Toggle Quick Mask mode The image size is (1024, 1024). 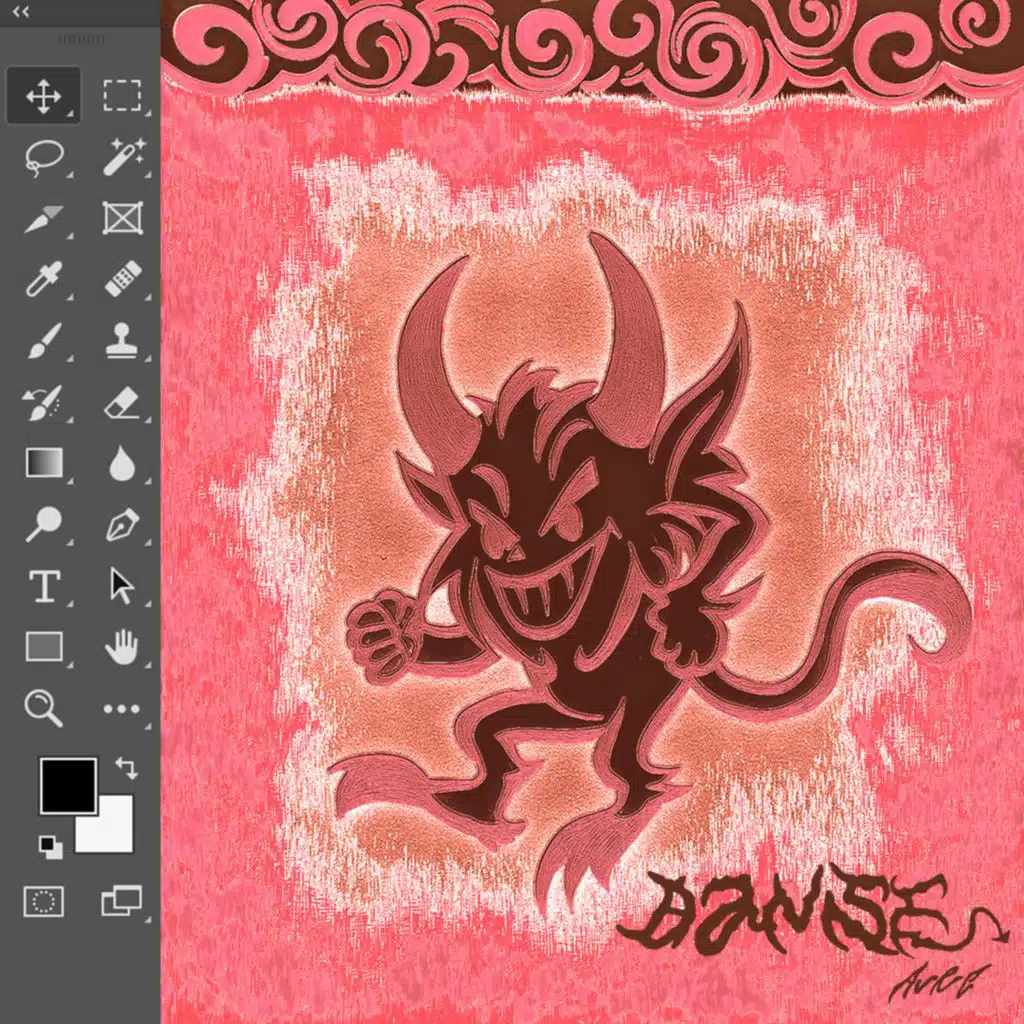tap(43, 901)
